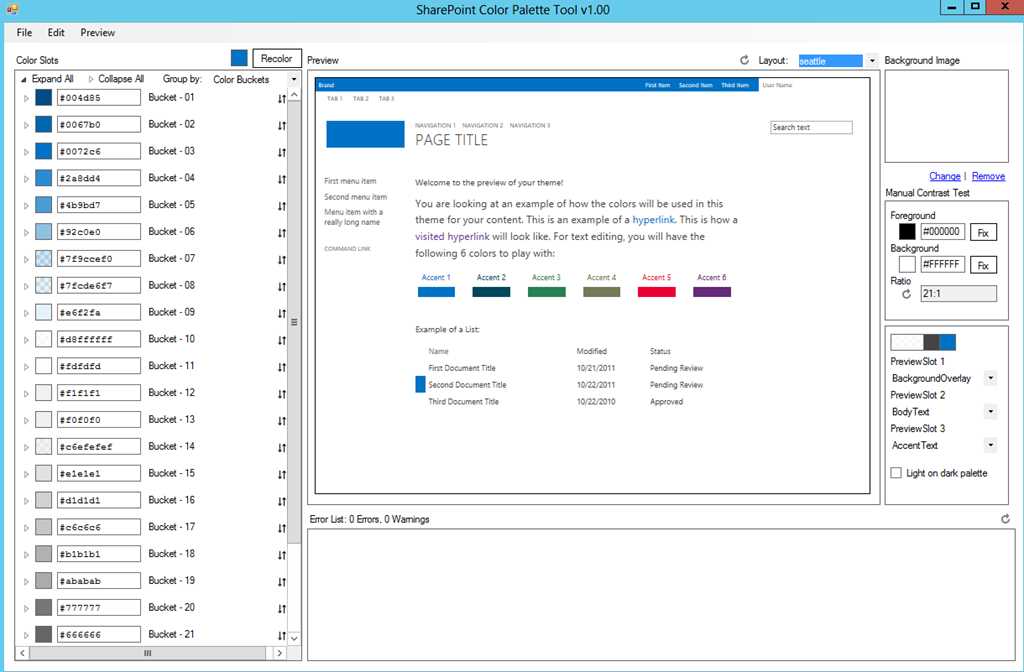This screenshot has width=1024, height=672.
Task: Expand the Bucket - 03 tree row
Action: pos(26,152)
